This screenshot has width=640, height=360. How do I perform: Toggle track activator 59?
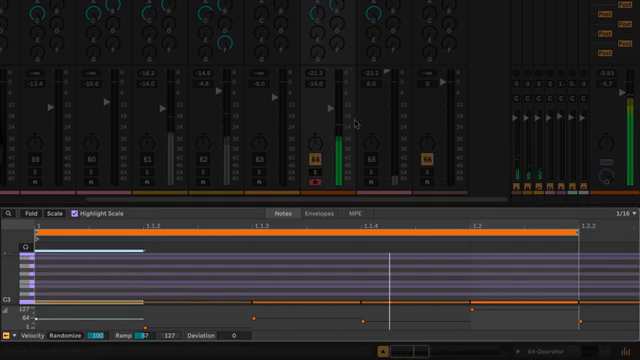coord(35,160)
